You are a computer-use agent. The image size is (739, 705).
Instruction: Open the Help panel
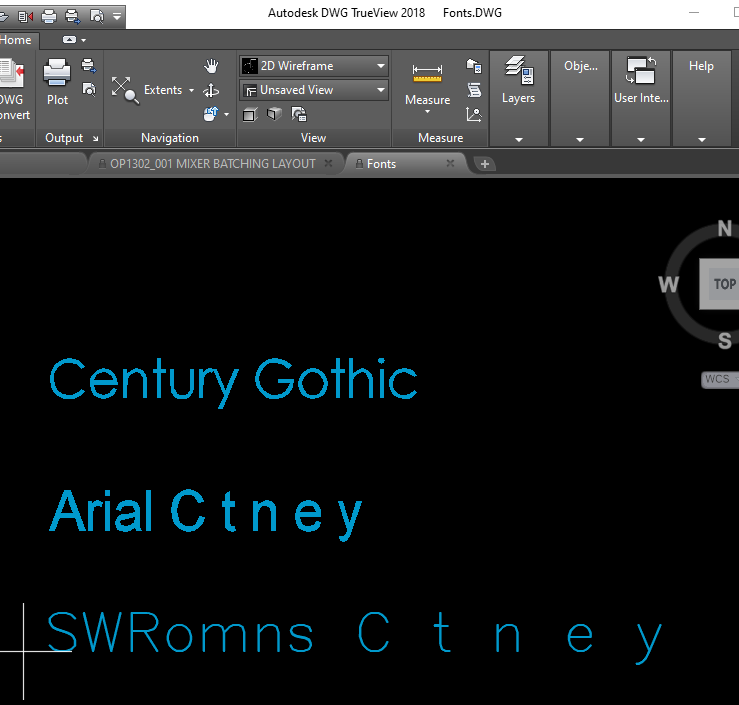coord(701,66)
